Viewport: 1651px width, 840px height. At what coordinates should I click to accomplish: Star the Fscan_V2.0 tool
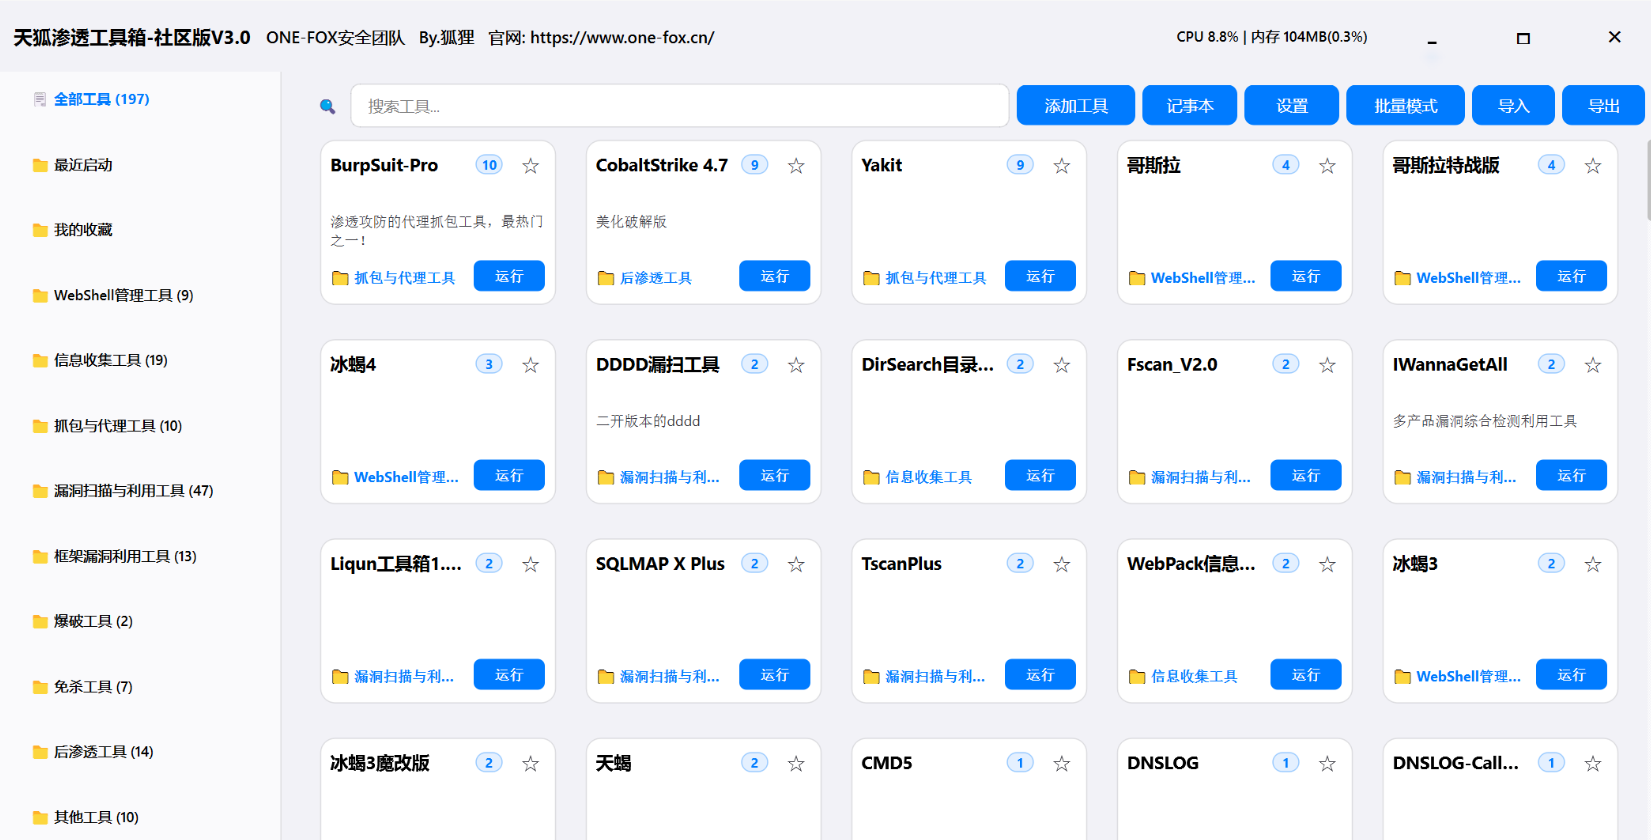[x=1327, y=365]
